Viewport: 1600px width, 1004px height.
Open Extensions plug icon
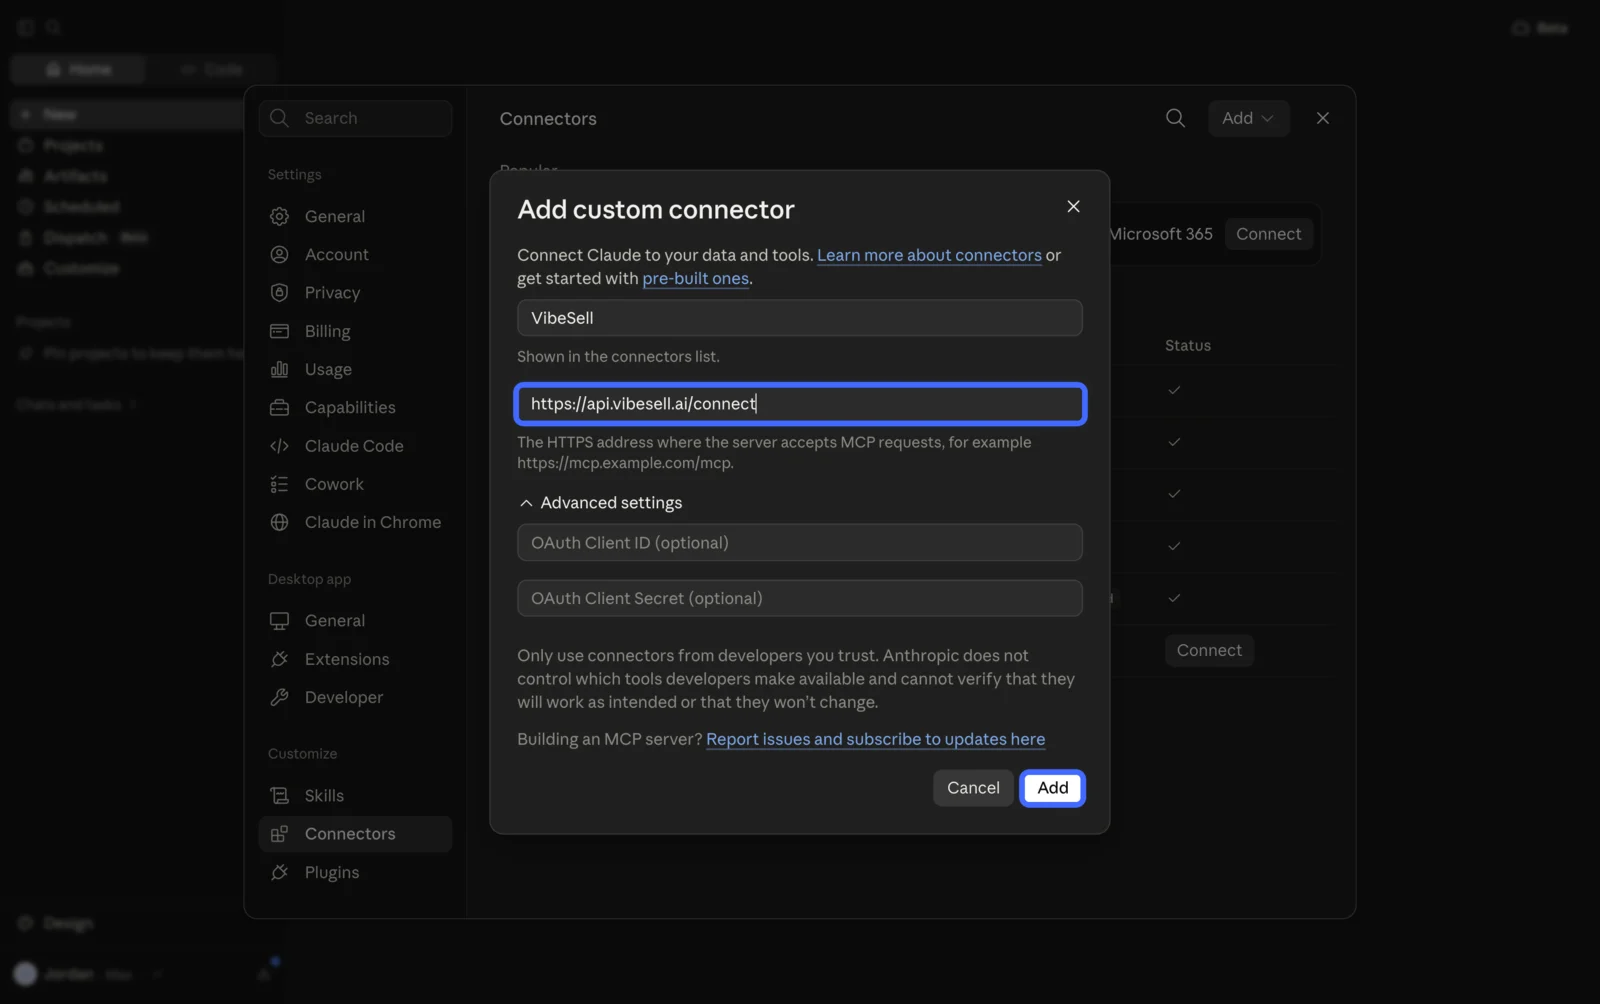click(279, 659)
